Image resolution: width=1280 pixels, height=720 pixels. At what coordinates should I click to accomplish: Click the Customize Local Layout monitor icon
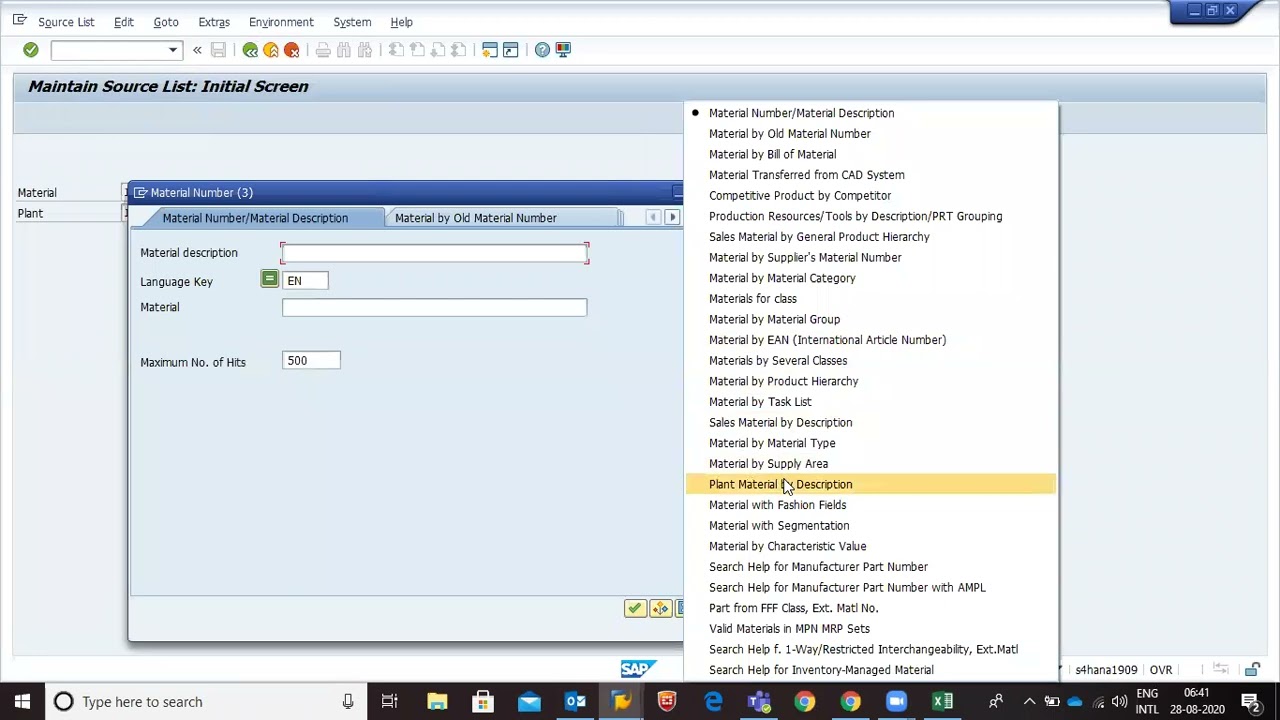click(x=563, y=50)
